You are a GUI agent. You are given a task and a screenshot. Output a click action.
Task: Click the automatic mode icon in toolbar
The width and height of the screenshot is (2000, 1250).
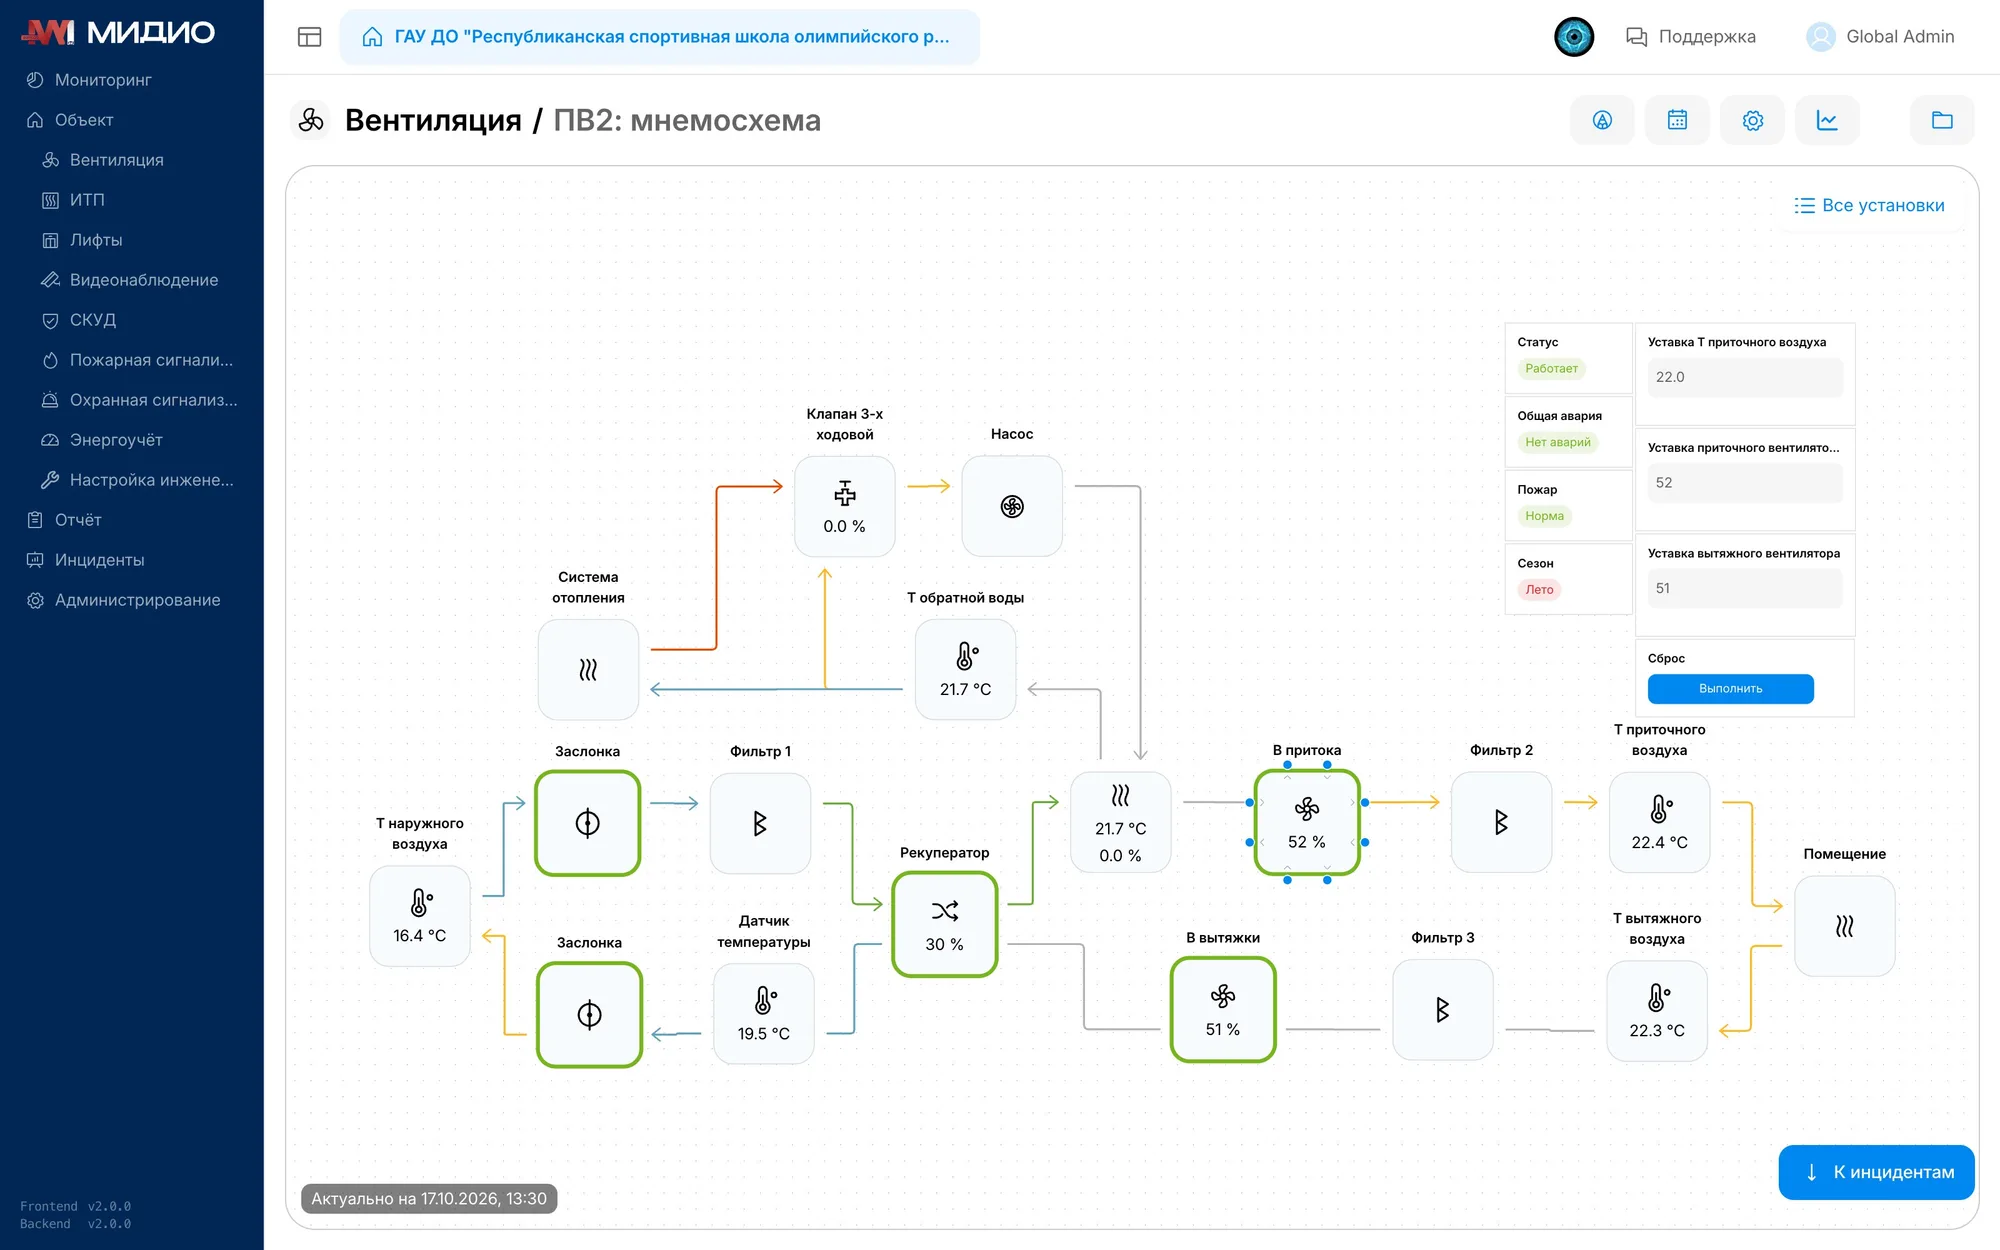tap(1602, 120)
